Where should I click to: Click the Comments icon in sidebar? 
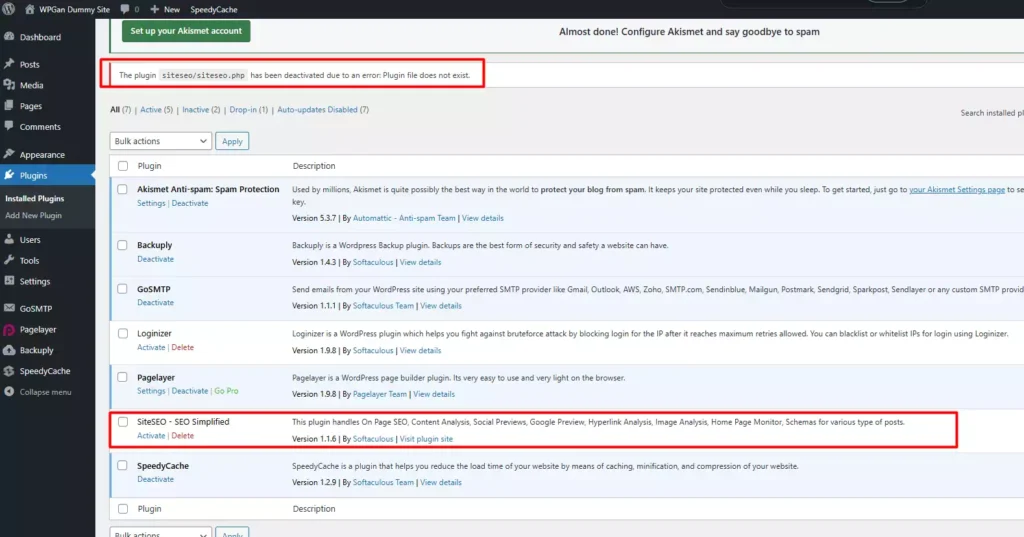(9, 126)
